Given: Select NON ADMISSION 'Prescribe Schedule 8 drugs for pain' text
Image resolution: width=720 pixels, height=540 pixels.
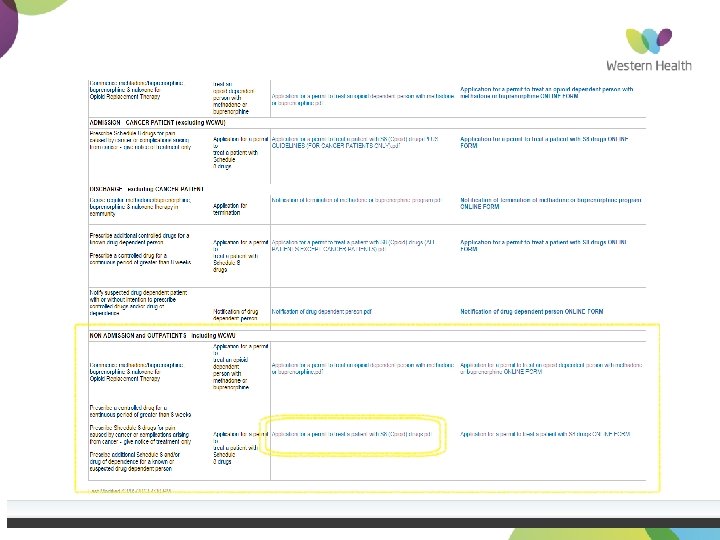Looking at the screenshot, I should point(139,434).
